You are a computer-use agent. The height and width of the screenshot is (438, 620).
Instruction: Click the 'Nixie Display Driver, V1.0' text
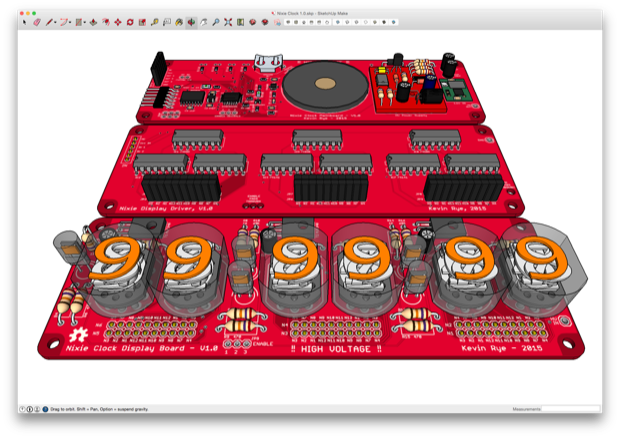(x=166, y=208)
